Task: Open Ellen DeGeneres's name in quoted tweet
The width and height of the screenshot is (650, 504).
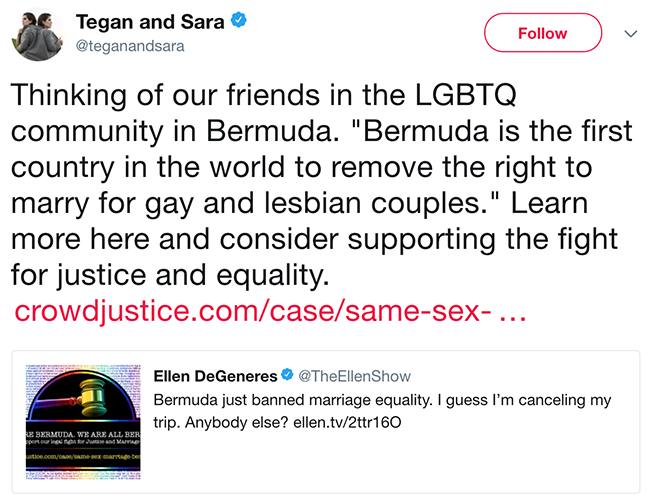Action: [214, 374]
